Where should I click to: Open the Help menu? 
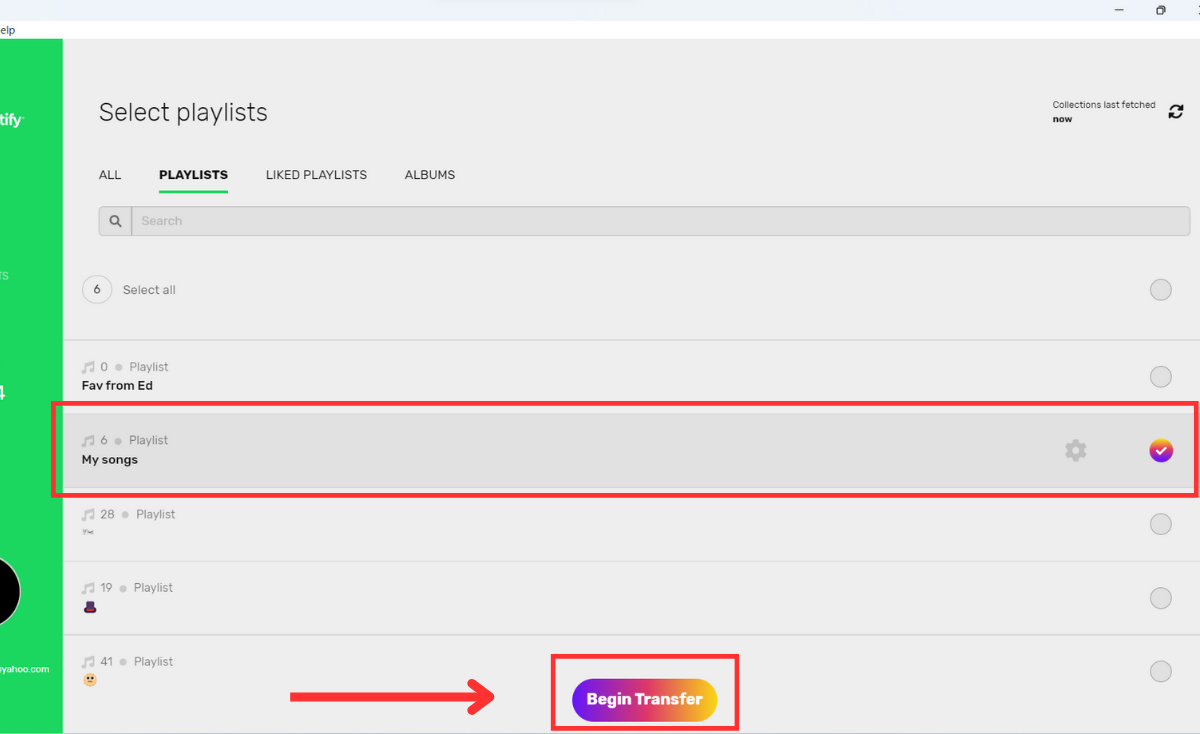6,31
